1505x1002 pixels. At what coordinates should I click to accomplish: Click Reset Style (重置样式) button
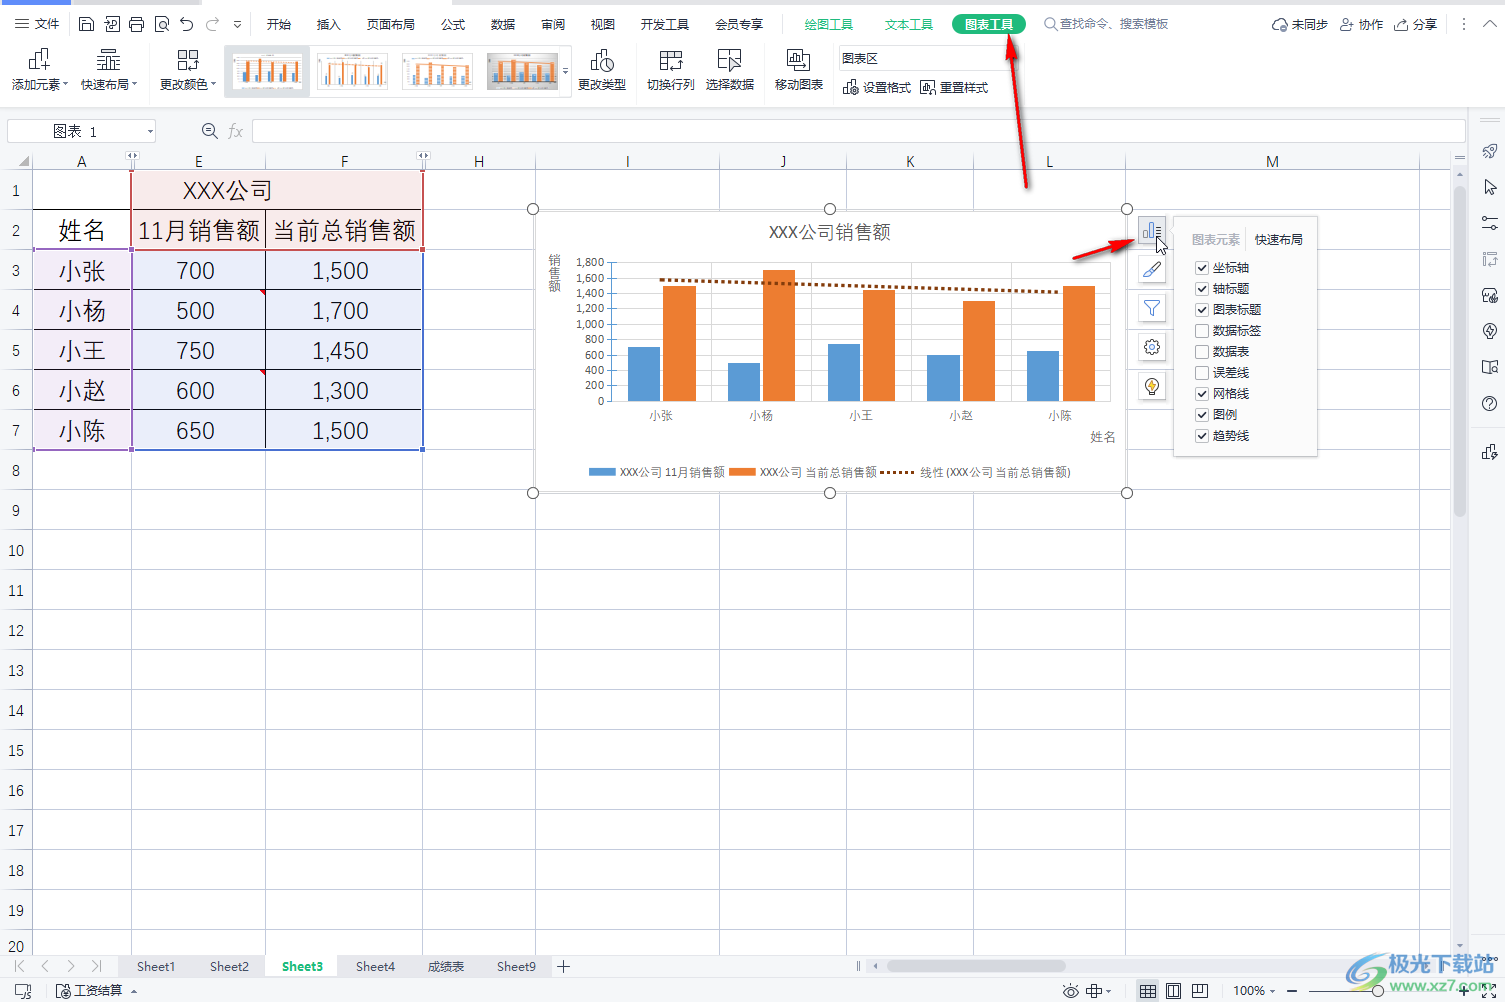click(x=954, y=88)
